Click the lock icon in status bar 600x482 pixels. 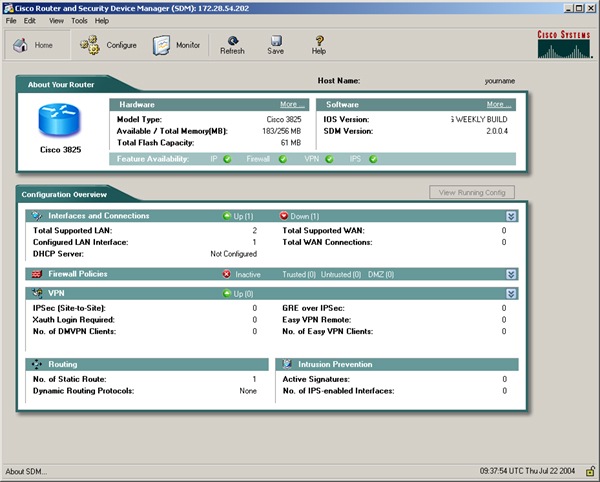(590, 471)
